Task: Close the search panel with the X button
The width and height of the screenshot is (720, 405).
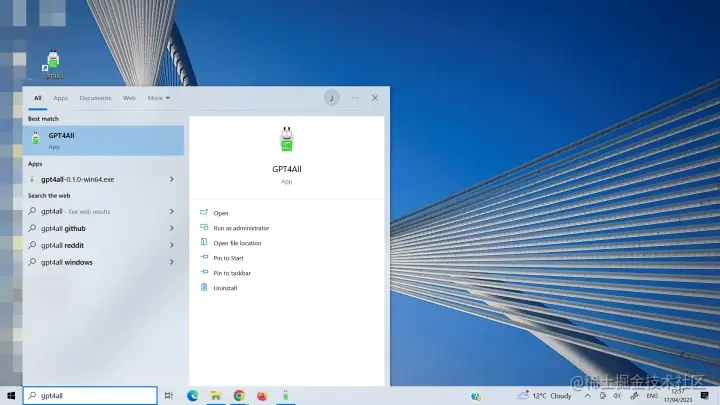Action: [x=375, y=98]
